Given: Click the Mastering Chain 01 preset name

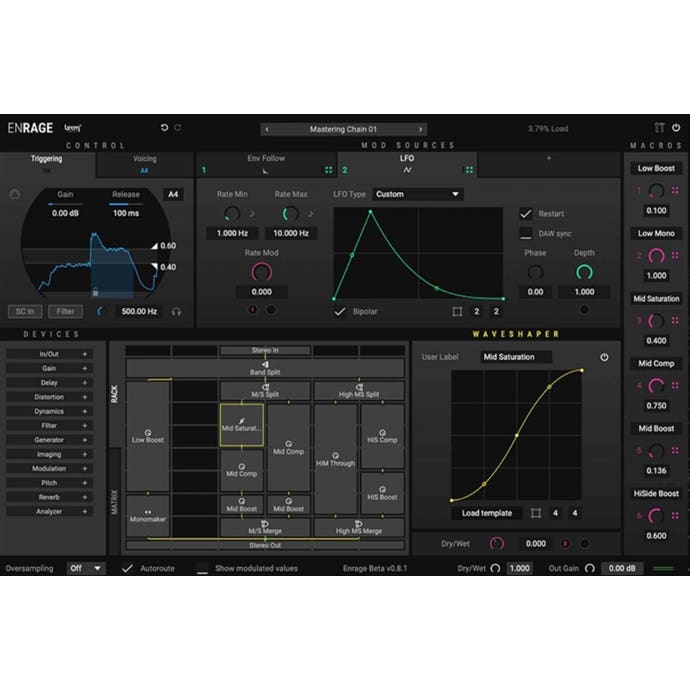Looking at the screenshot, I should (343, 129).
